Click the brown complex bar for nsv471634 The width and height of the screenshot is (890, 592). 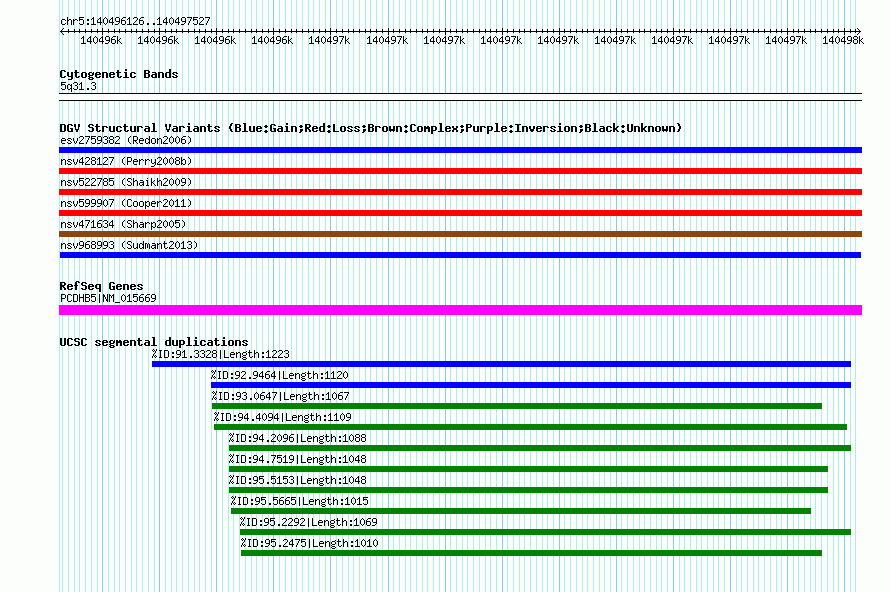(x=460, y=234)
